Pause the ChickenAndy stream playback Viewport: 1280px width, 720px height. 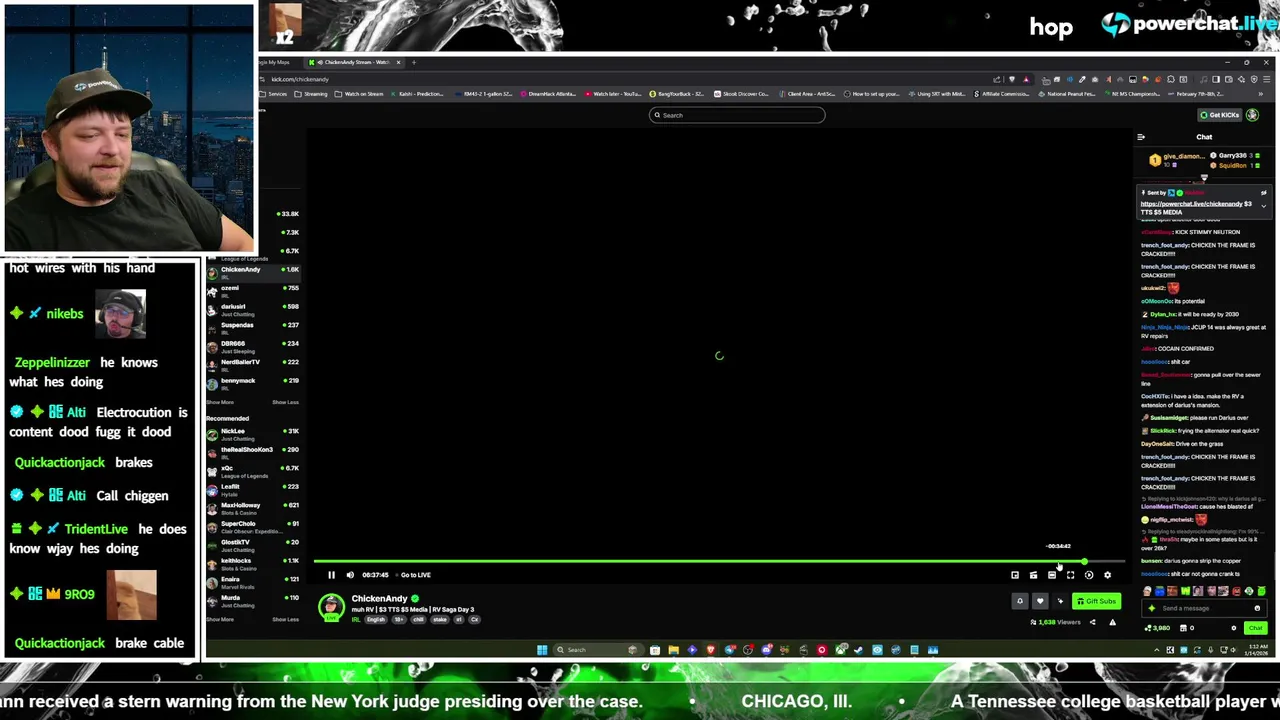click(331, 575)
